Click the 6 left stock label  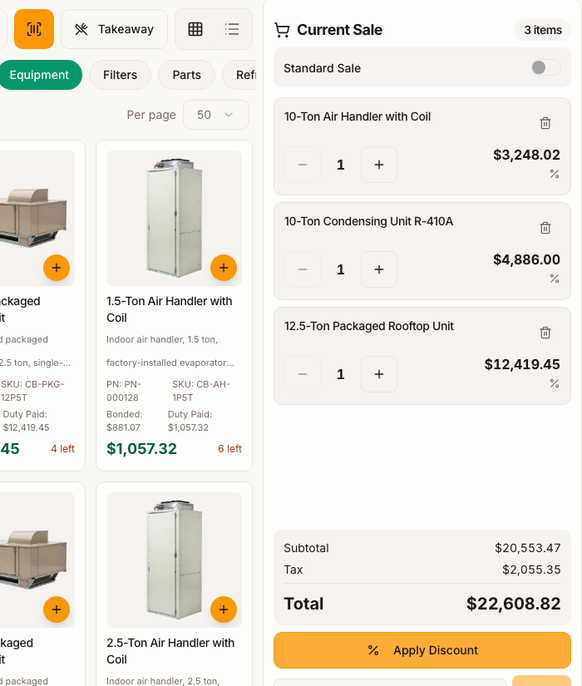point(230,448)
